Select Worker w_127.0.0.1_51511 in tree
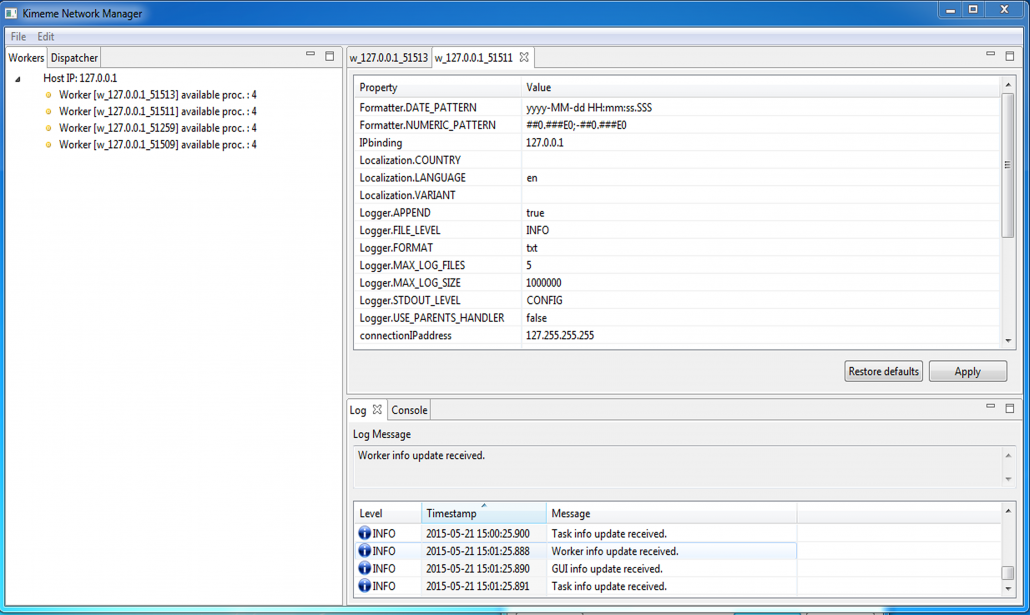The width and height of the screenshot is (1030, 615). tap(158, 112)
